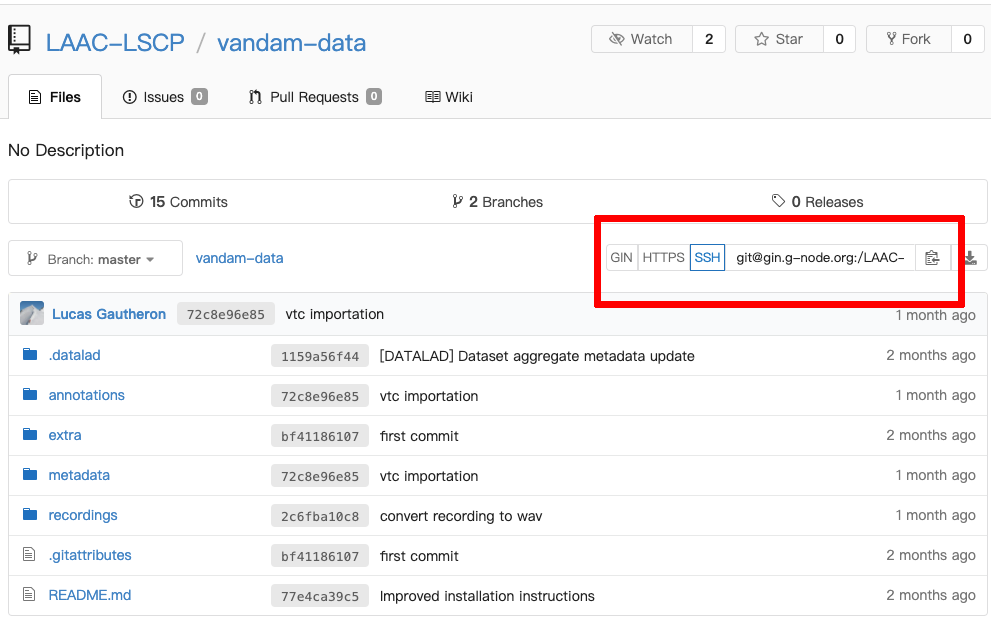Open the README.md file
Viewport: 991px width, 619px height.
pyautogui.click(x=90, y=595)
